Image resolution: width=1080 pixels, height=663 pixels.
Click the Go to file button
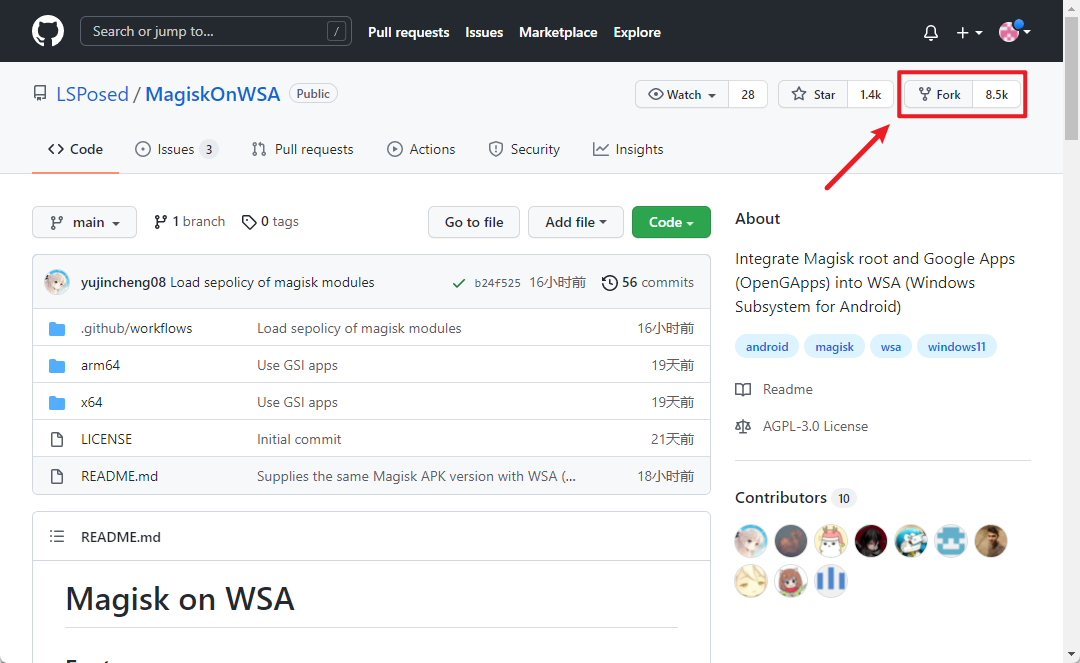click(473, 222)
